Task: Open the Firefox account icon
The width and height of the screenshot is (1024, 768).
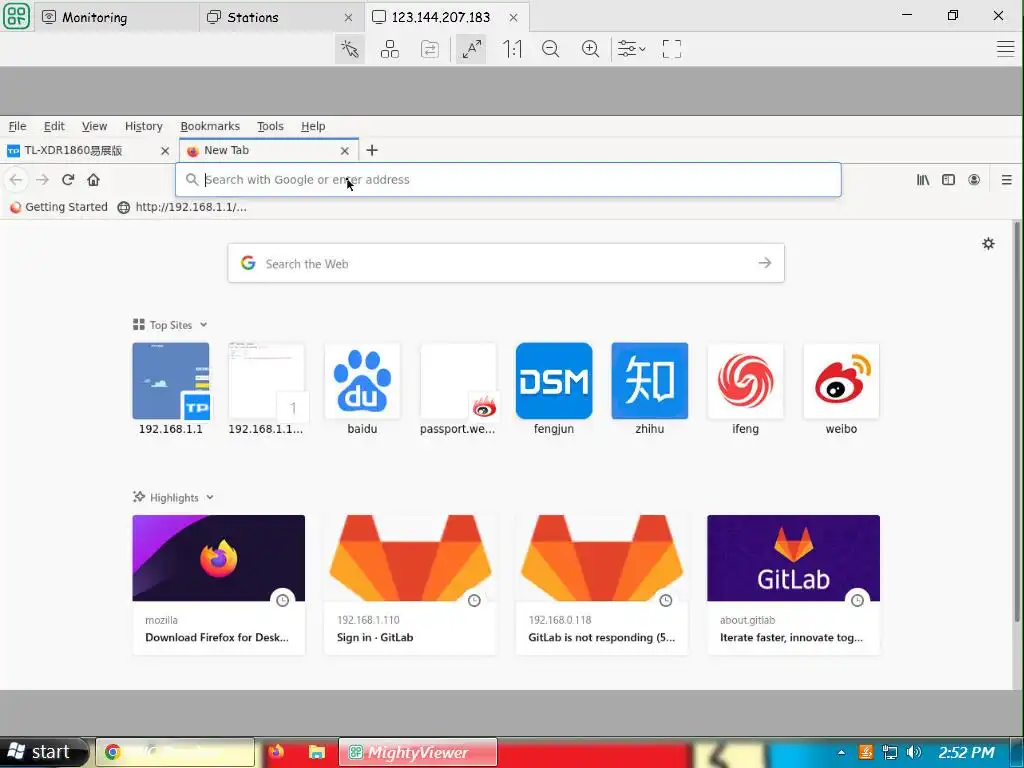Action: [974, 180]
